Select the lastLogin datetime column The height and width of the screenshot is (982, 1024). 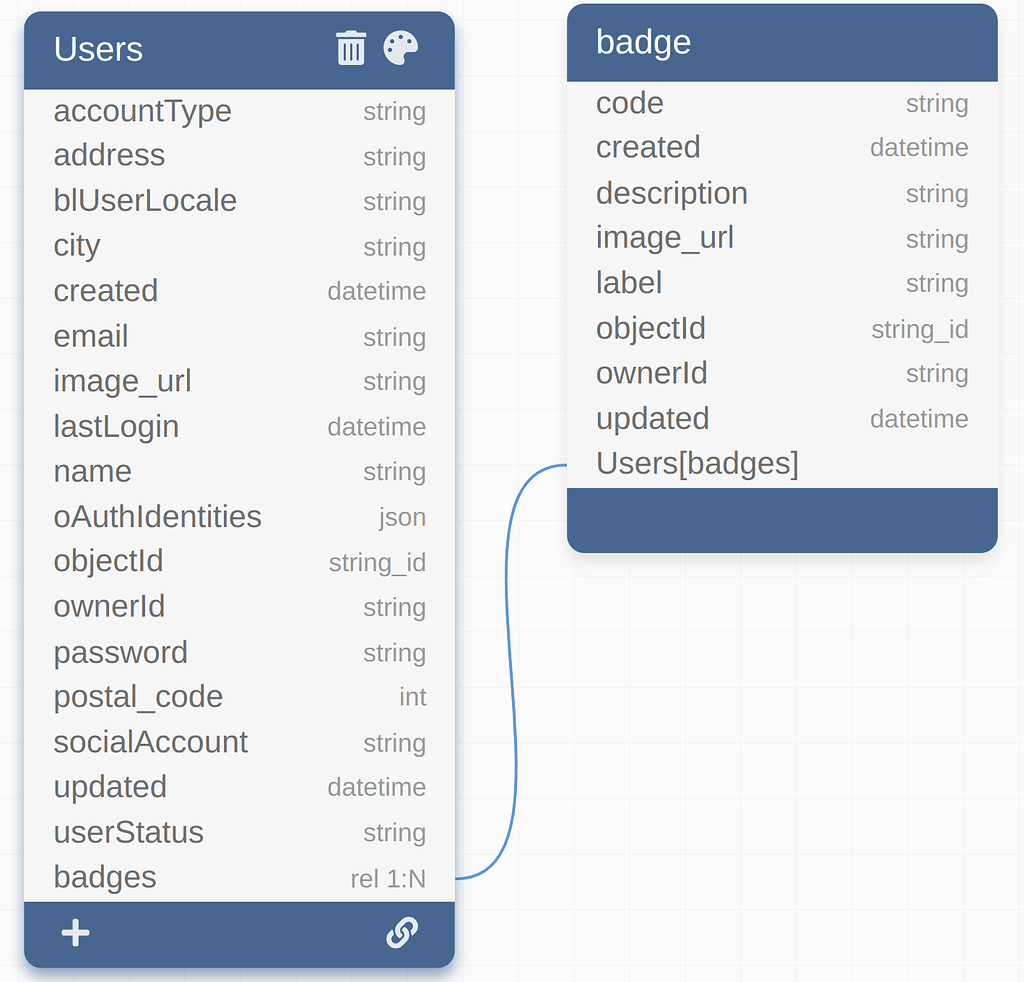[x=240, y=426]
